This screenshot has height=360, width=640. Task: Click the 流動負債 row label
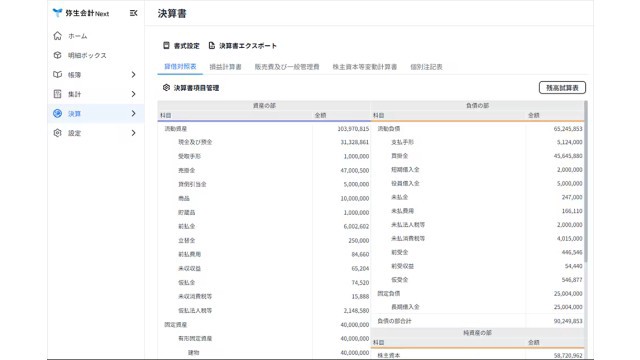click(x=389, y=129)
